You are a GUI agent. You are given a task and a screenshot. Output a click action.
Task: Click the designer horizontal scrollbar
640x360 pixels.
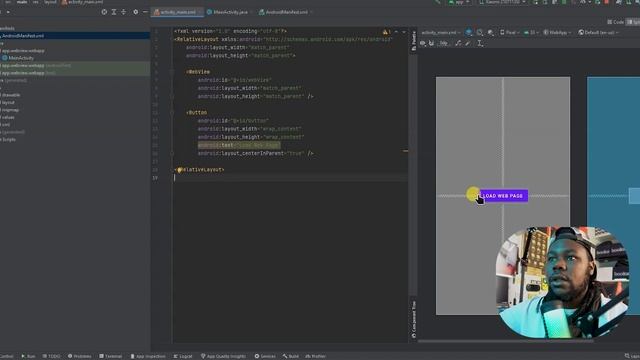pyautogui.click(x=505, y=341)
